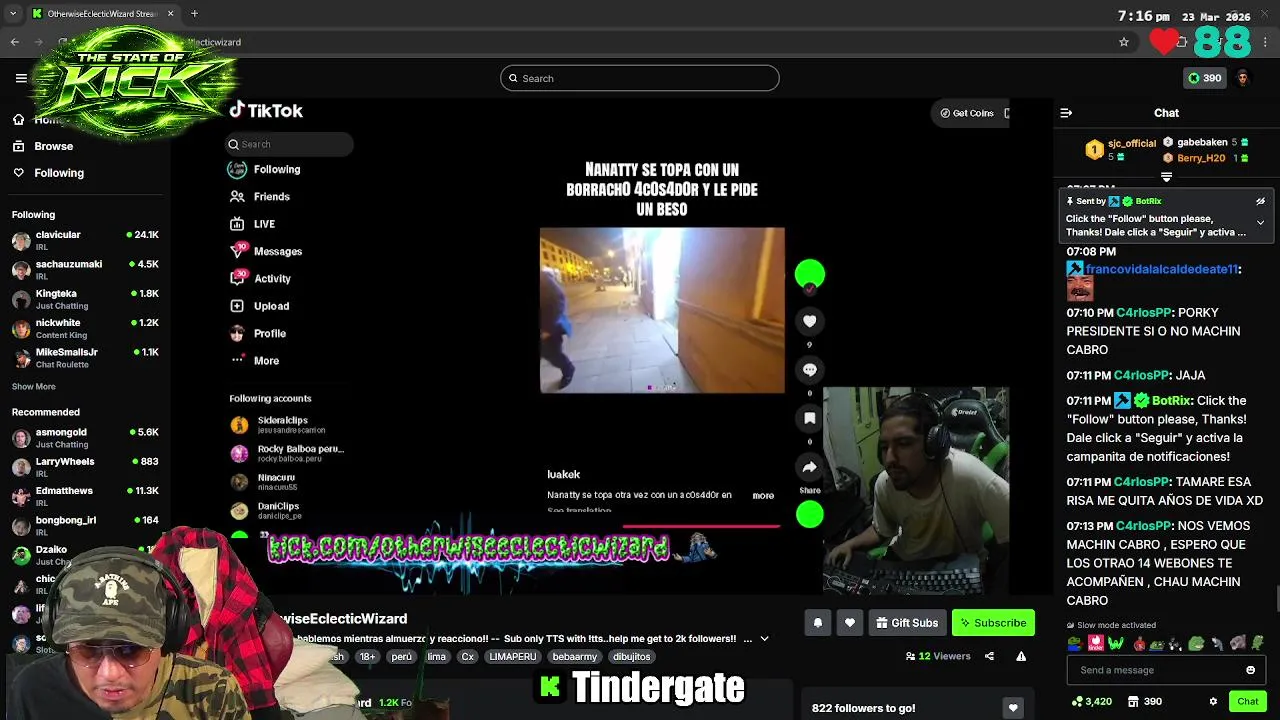Toggle follow heart next to Gift Subs

(850, 623)
